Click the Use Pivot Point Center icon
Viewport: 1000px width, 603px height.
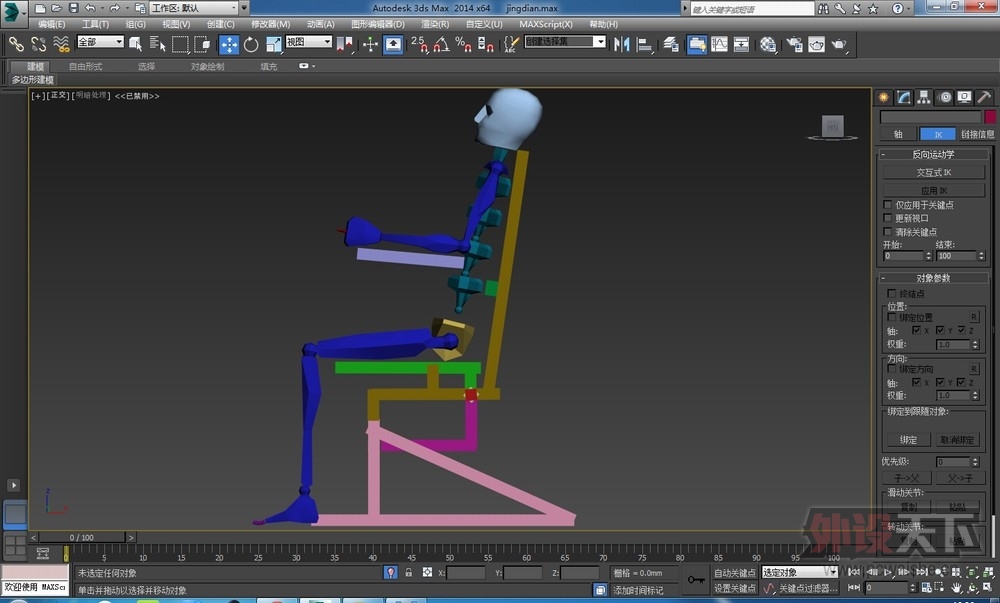(344, 44)
